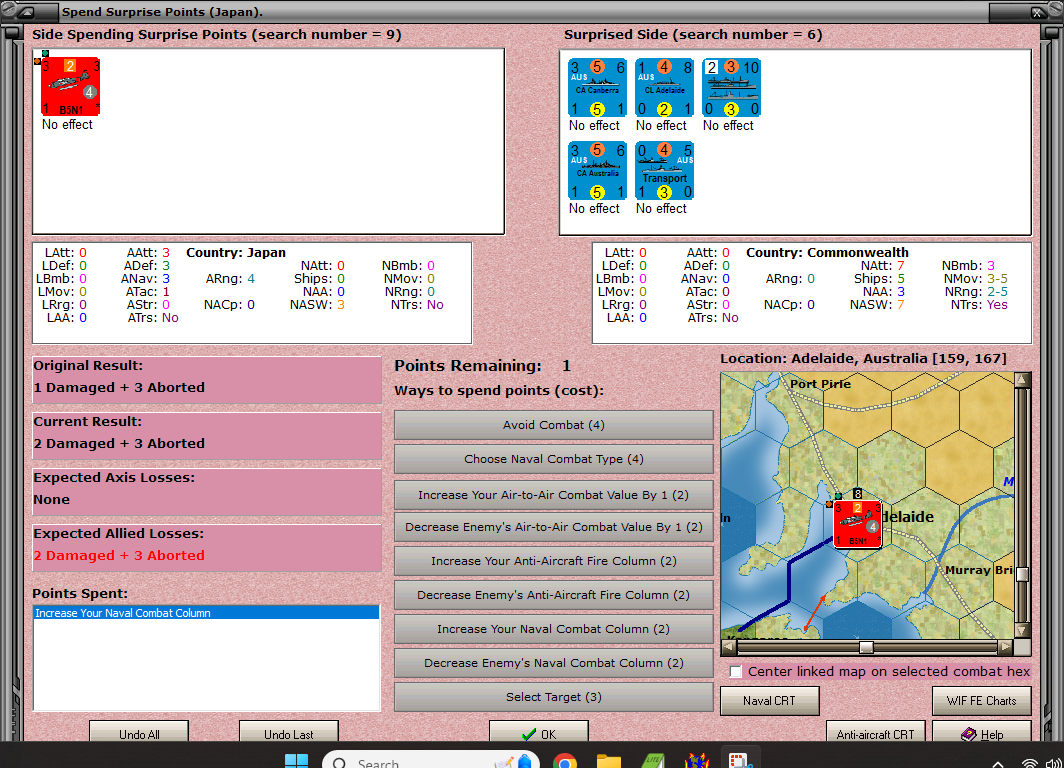1064x768 pixels.
Task: Move the map's horizontal scrollbar thumb
Action: (x=866, y=647)
